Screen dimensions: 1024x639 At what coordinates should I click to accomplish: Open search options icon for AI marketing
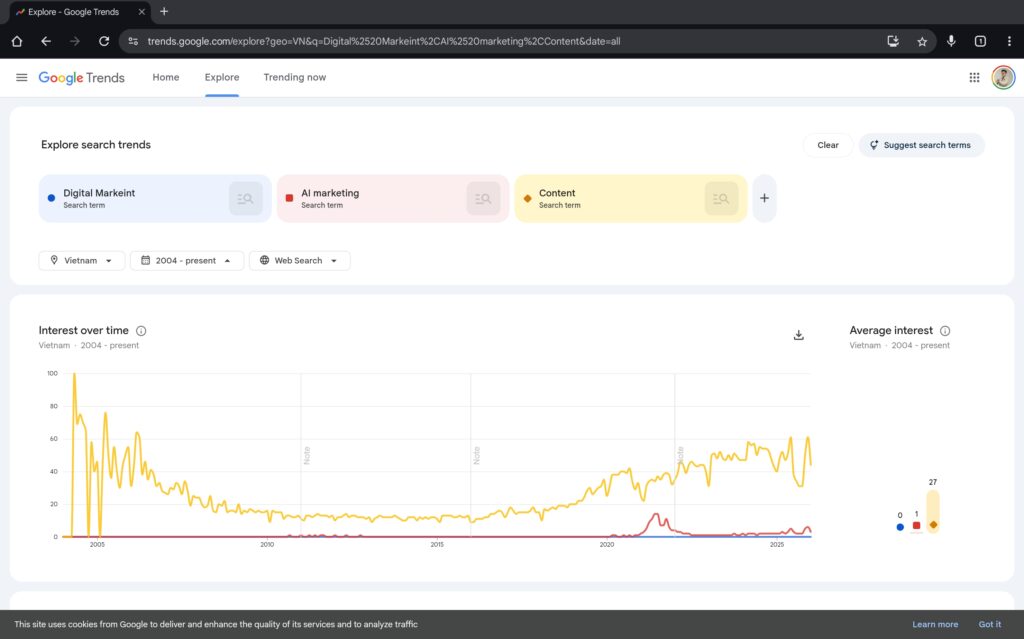(x=483, y=199)
